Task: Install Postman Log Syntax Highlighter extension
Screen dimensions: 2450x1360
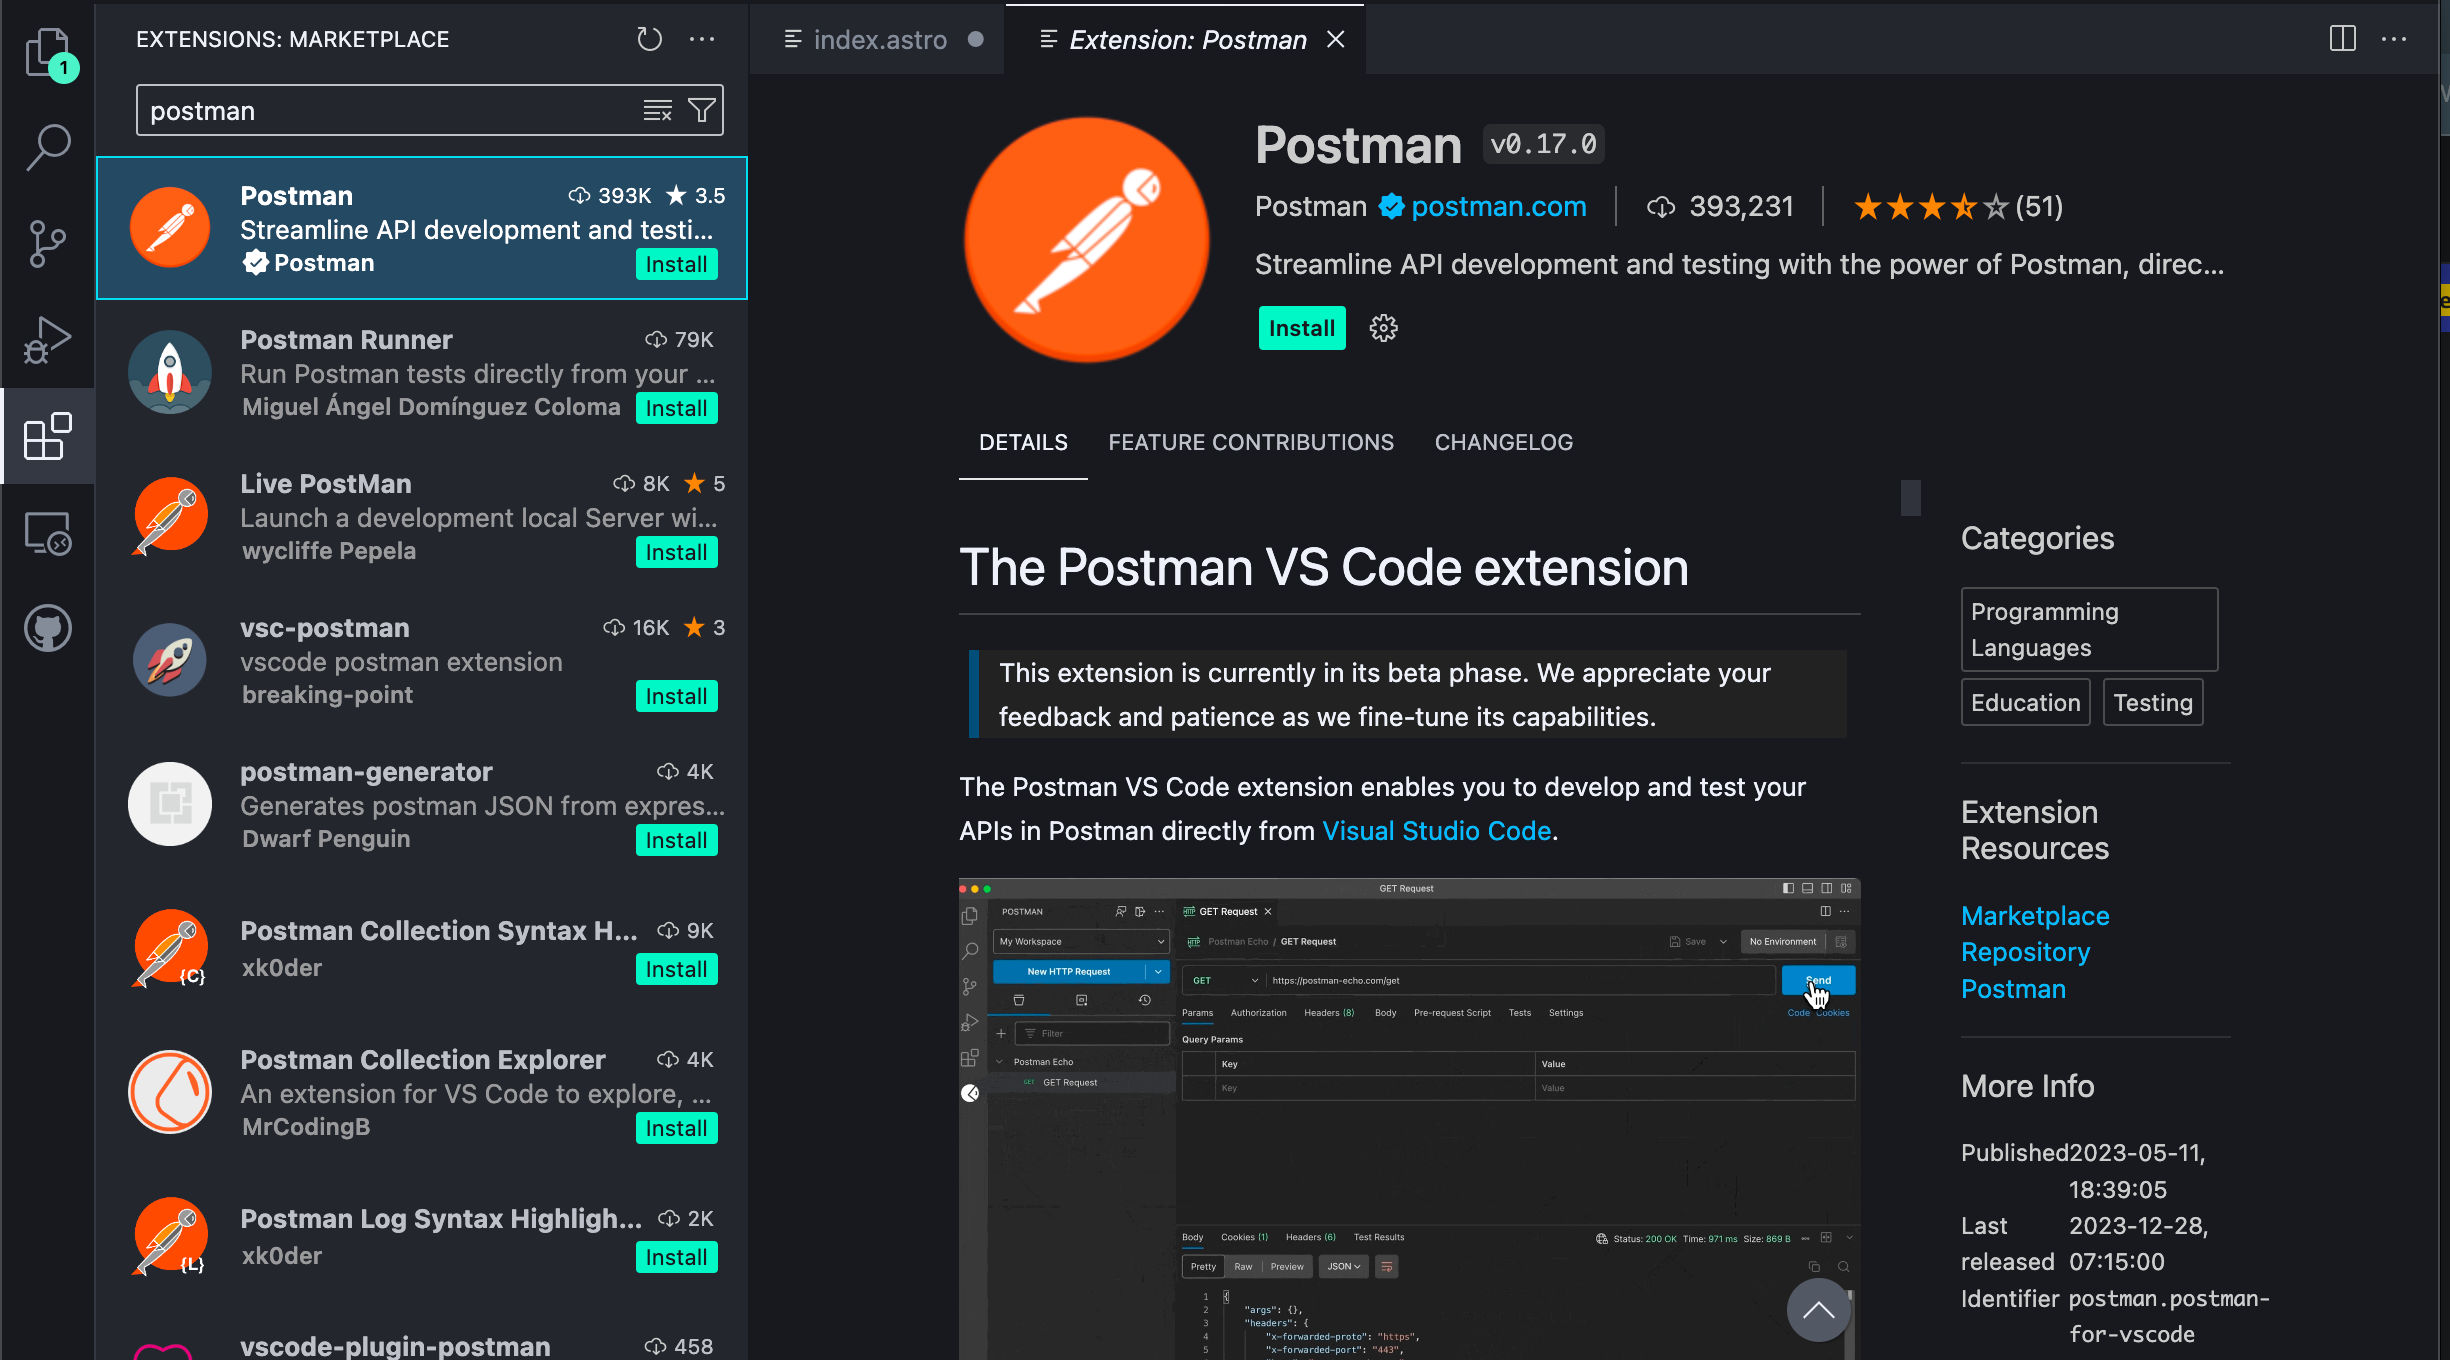Action: coord(677,1257)
